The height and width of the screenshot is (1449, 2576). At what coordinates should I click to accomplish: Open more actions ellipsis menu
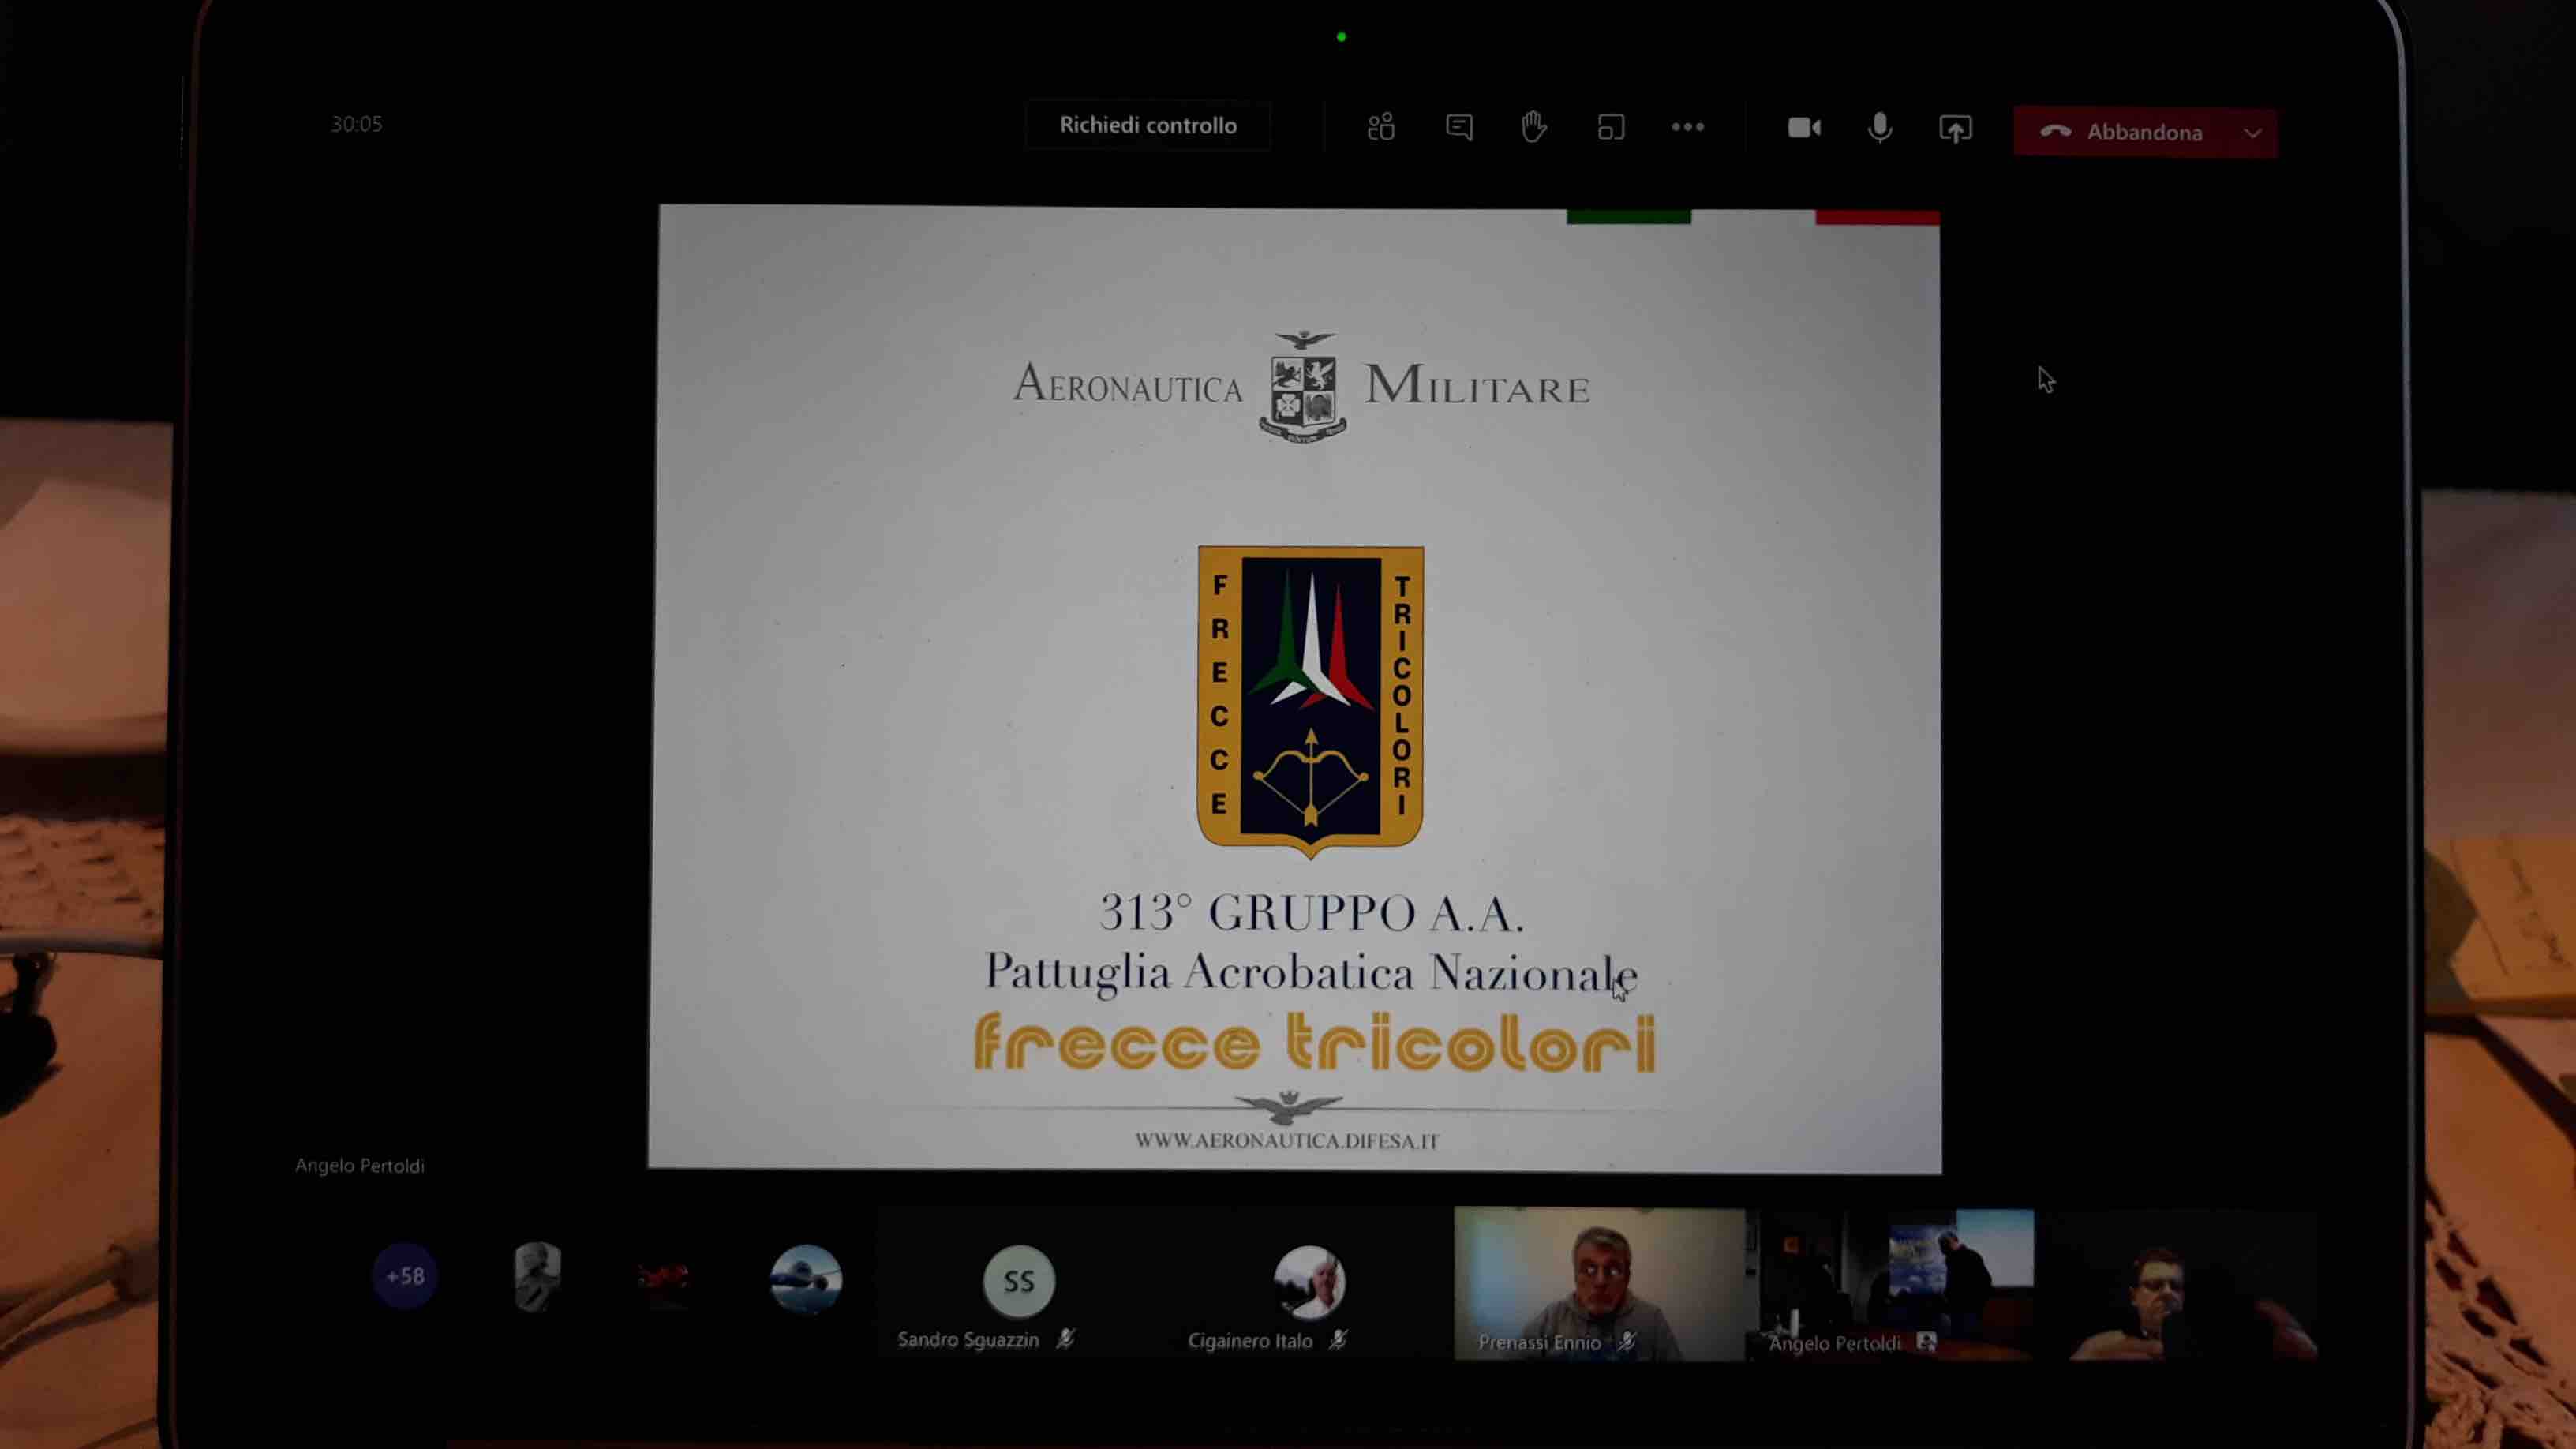tap(1688, 127)
